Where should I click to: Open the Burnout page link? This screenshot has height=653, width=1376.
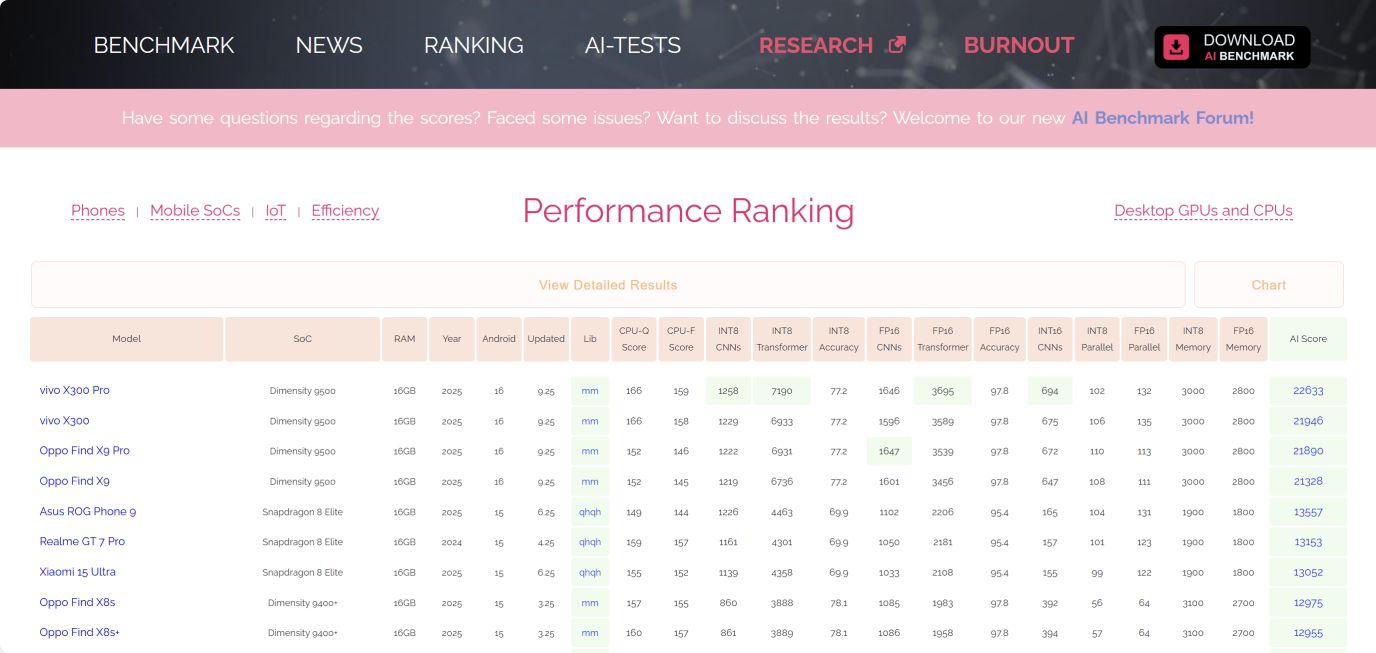1018,45
